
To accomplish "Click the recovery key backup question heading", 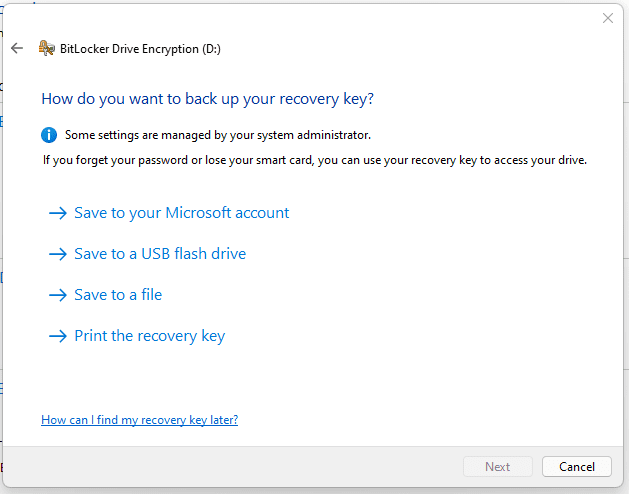I will pos(207,99).
